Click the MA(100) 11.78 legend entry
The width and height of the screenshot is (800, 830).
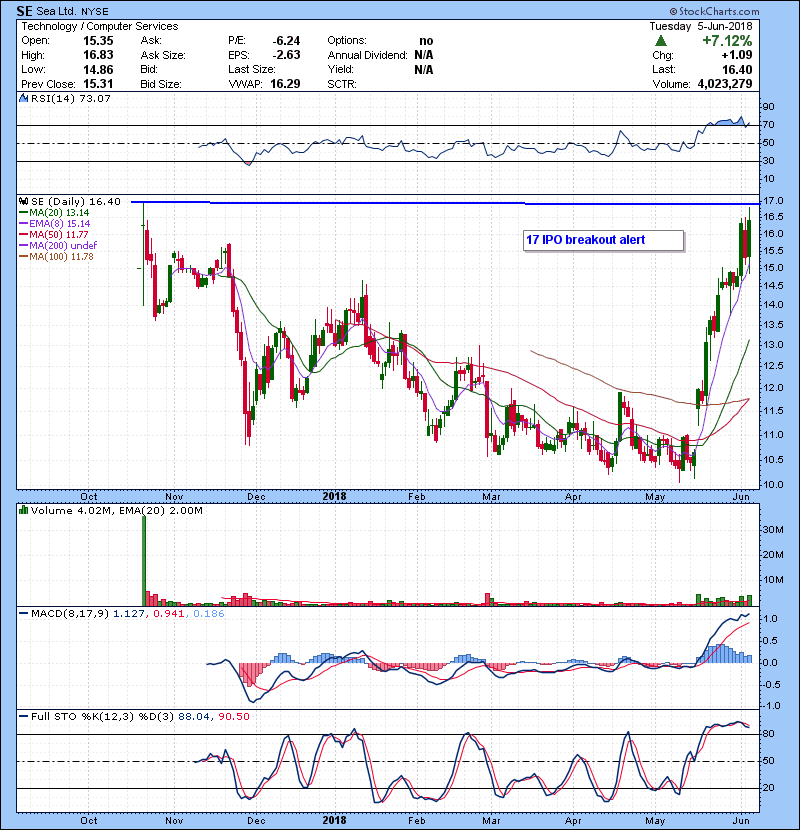click(x=56, y=257)
